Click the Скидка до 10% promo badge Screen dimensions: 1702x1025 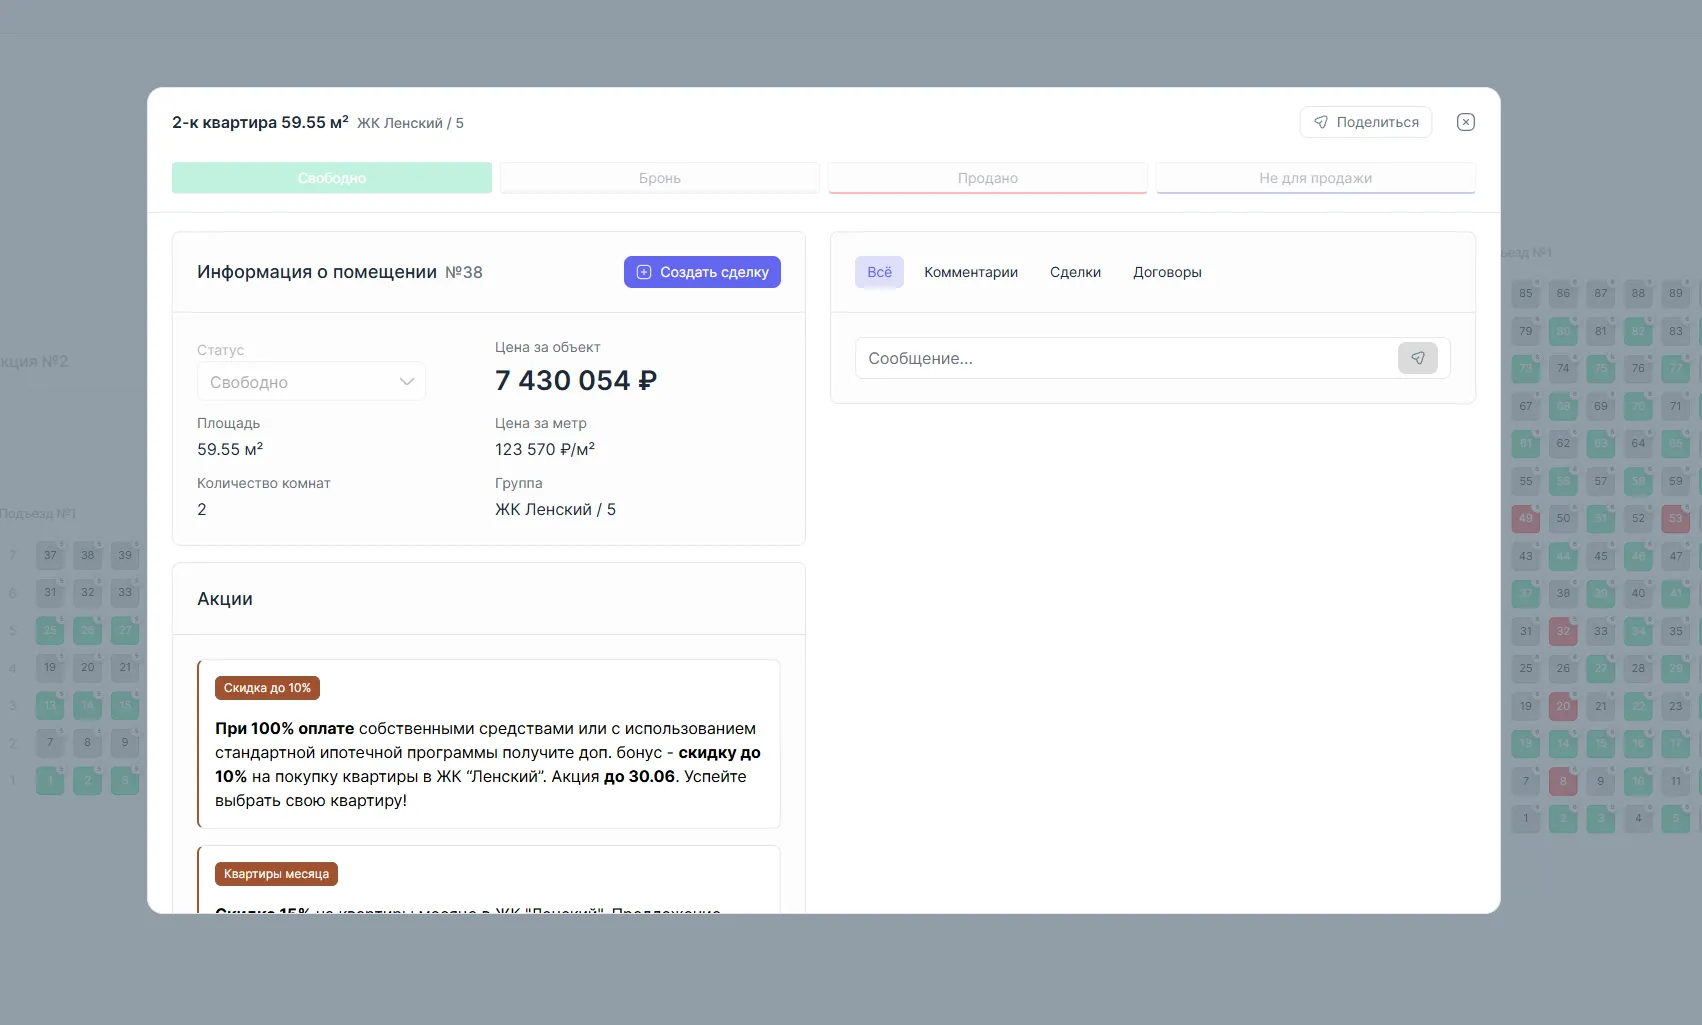coord(267,688)
